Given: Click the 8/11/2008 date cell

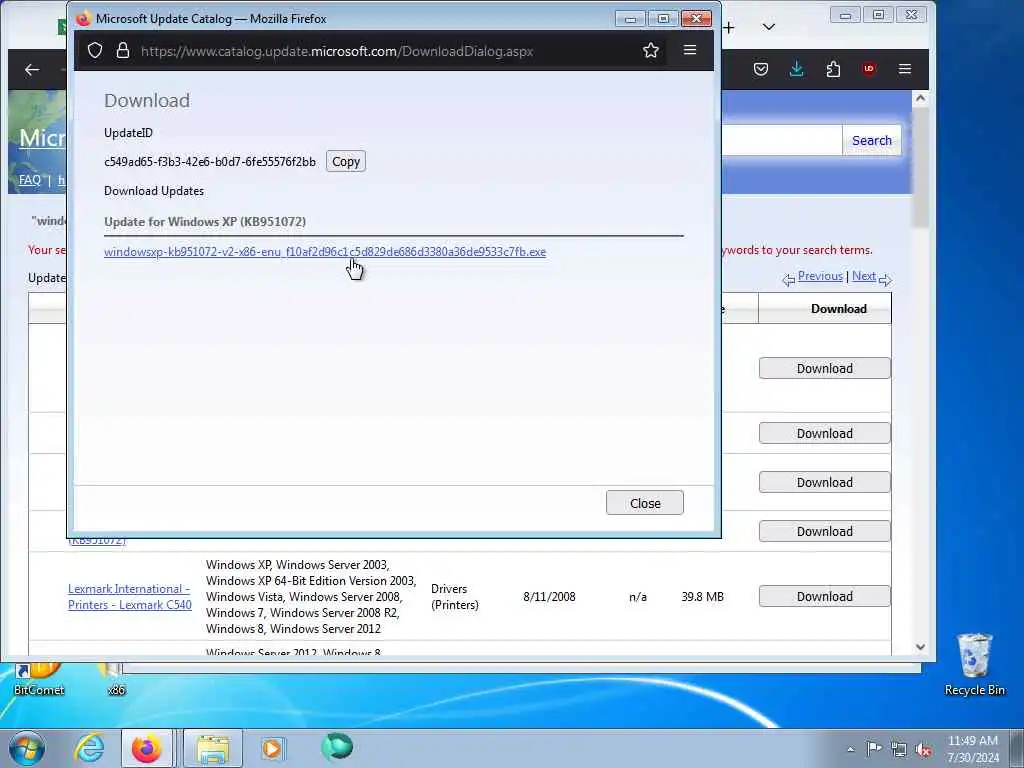Looking at the screenshot, I should [x=549, y=596].
